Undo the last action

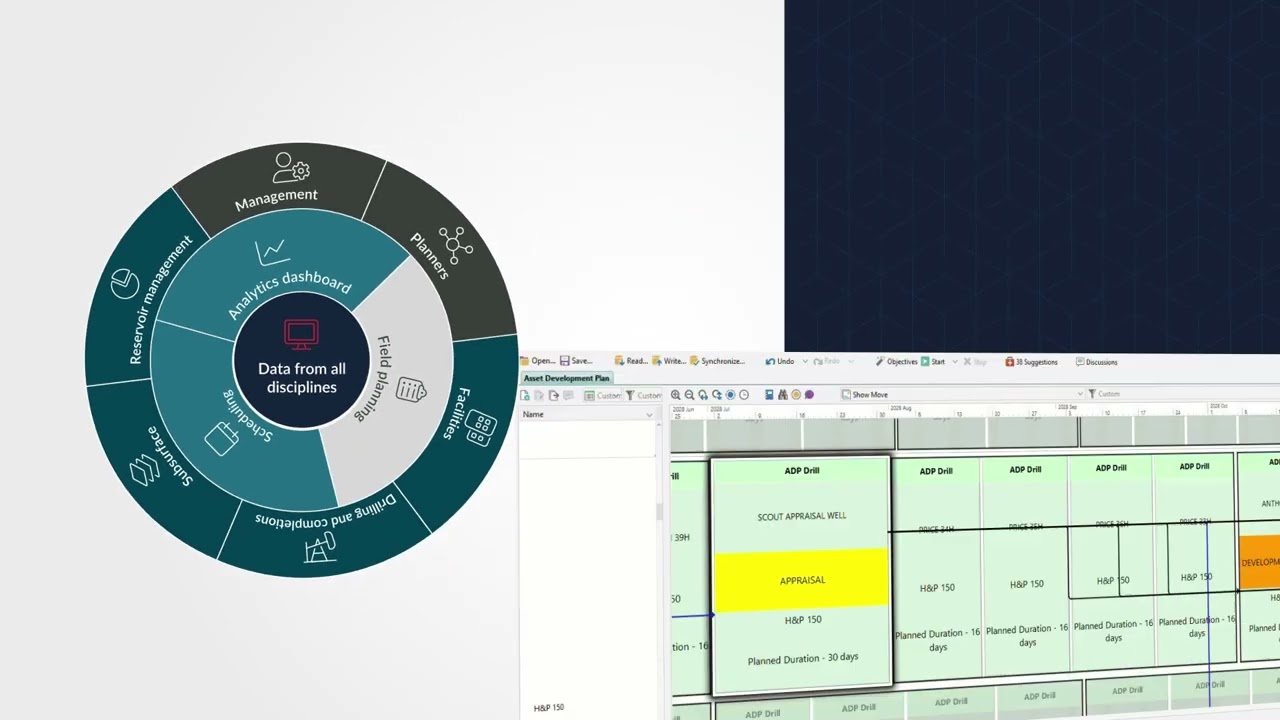(x=780, y=361)
